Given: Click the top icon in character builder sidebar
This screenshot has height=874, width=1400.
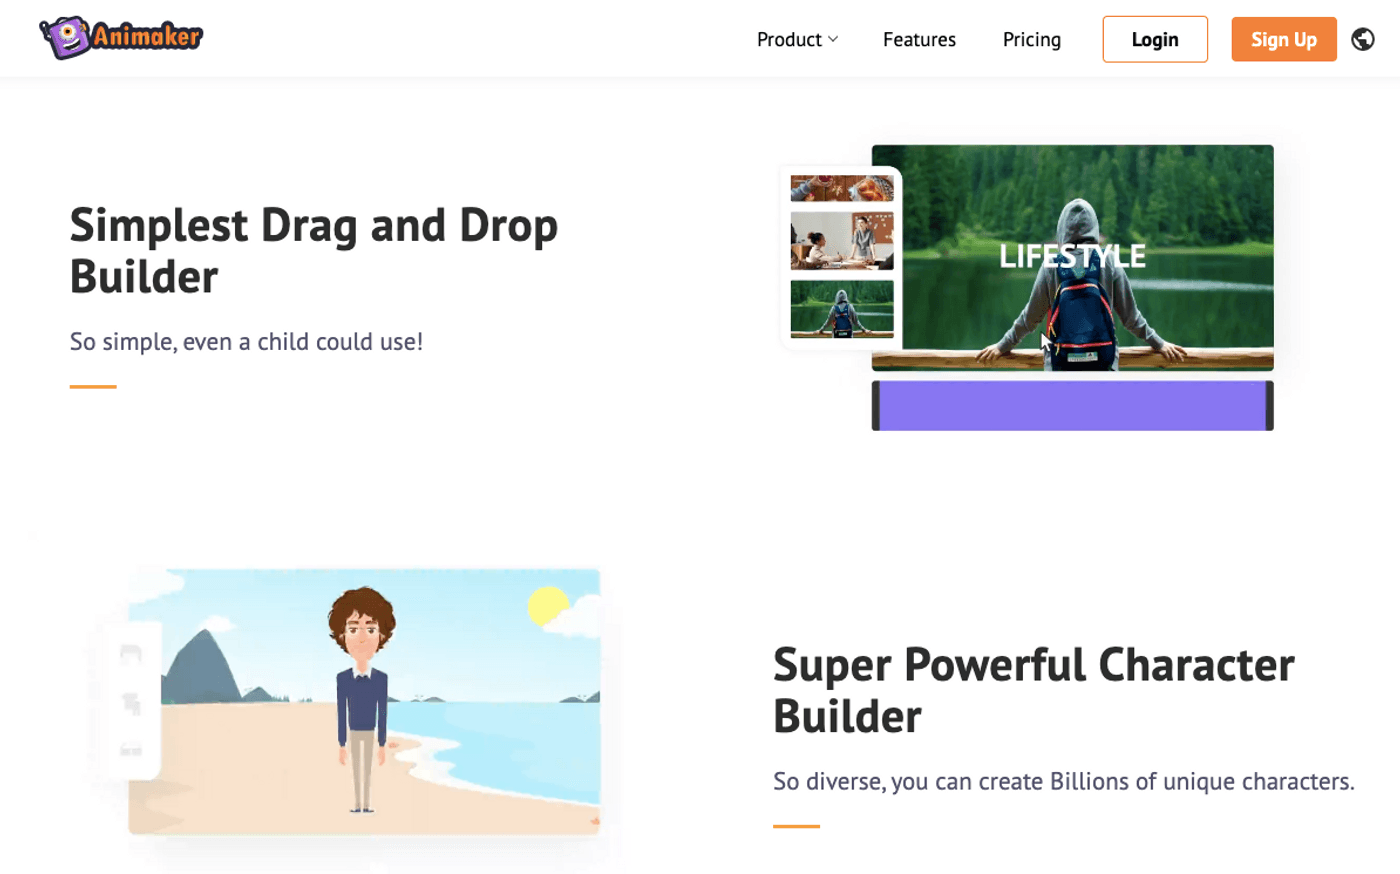Looking at the screenshot, I should 131,654.
